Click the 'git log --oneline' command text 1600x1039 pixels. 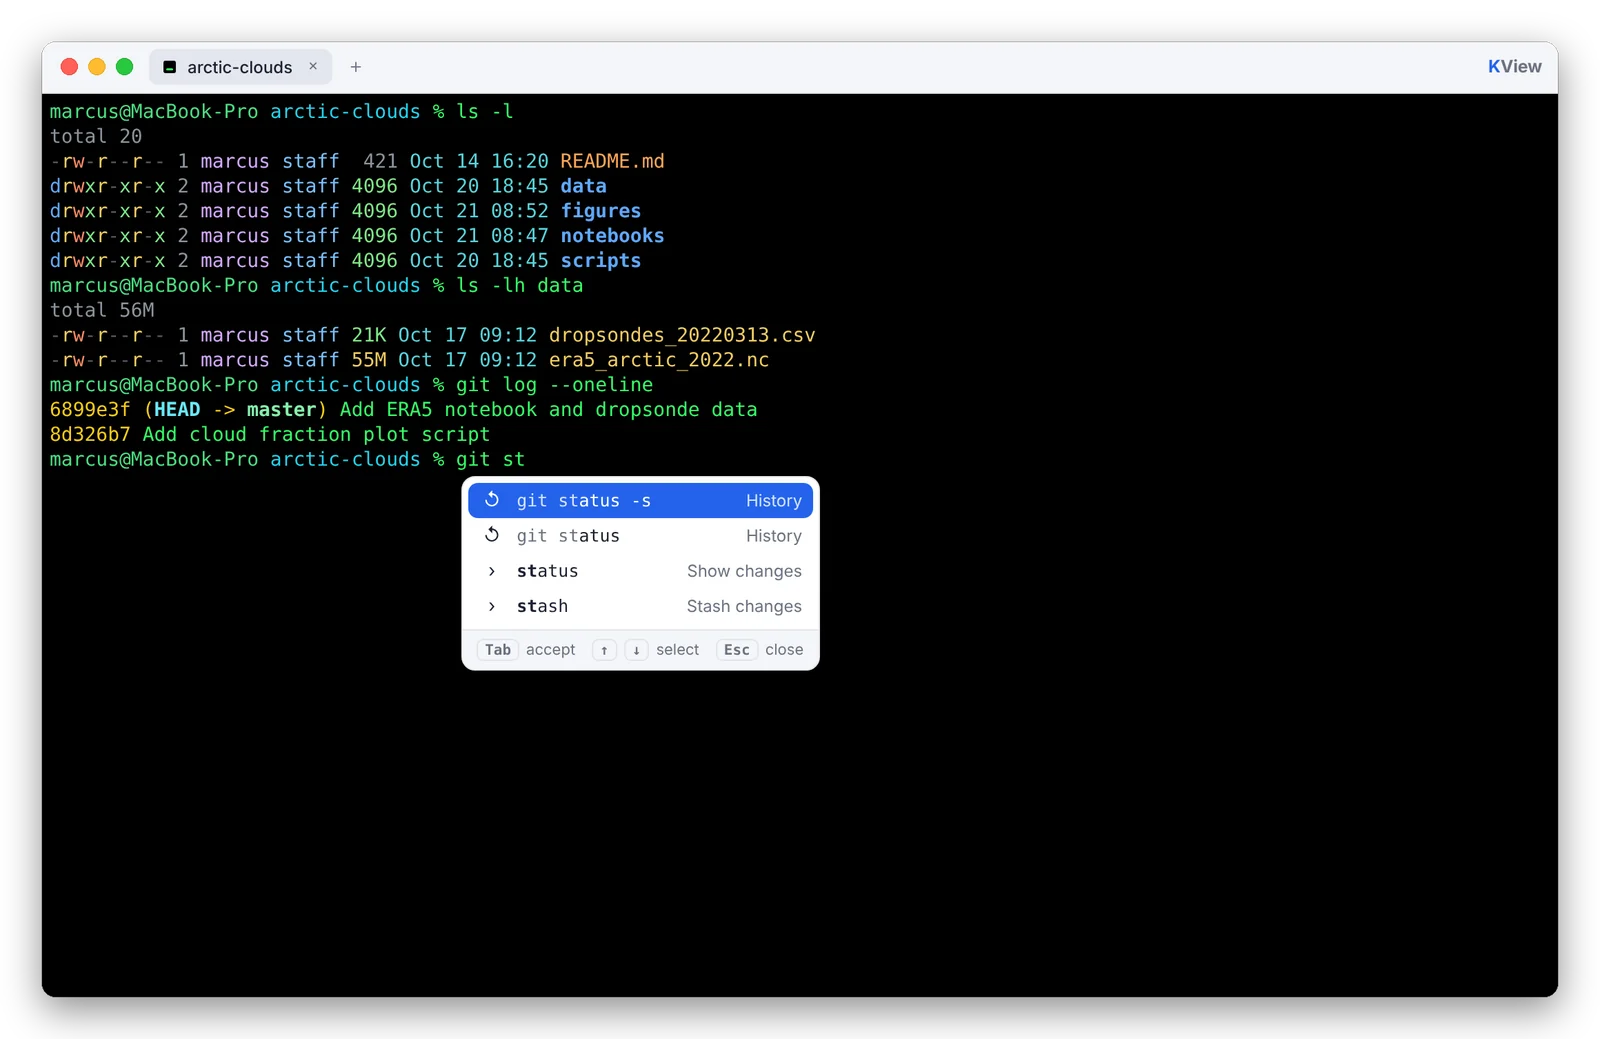coord(554,385)
